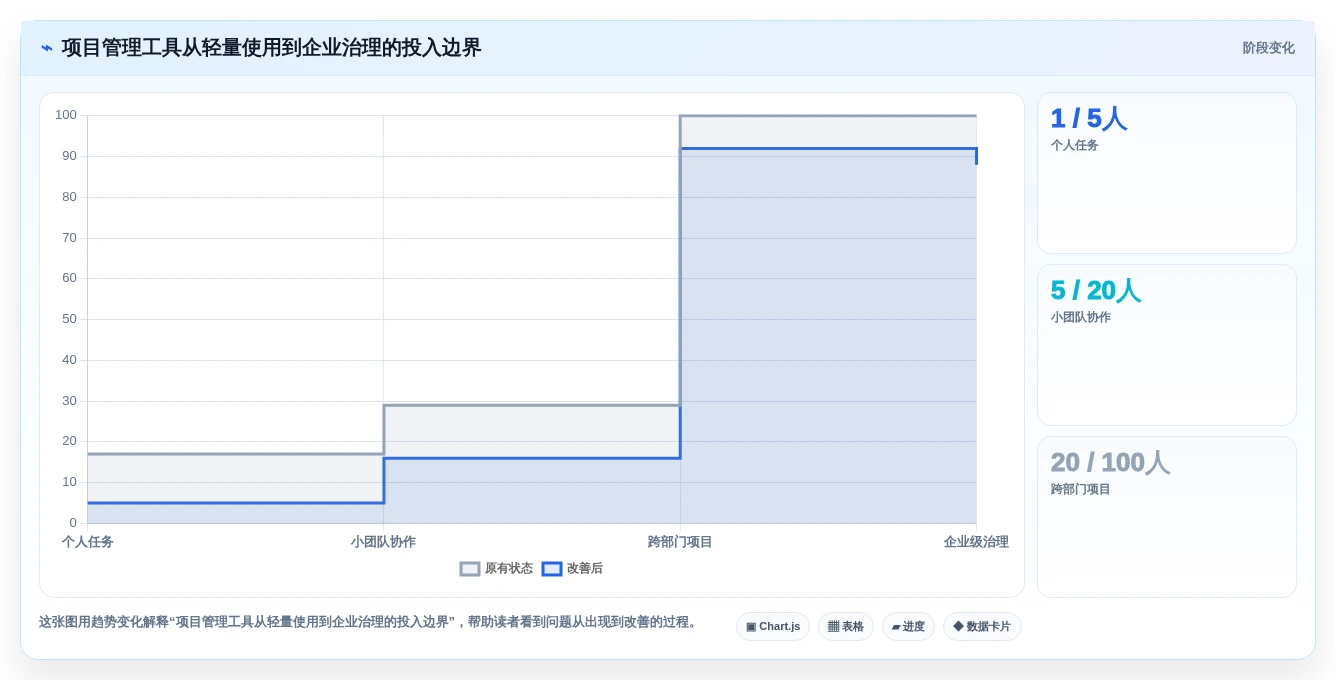Screen dimensions: 1336x680
Task: Click the 企业级治理 x-axis label
Action: [976, 542]
